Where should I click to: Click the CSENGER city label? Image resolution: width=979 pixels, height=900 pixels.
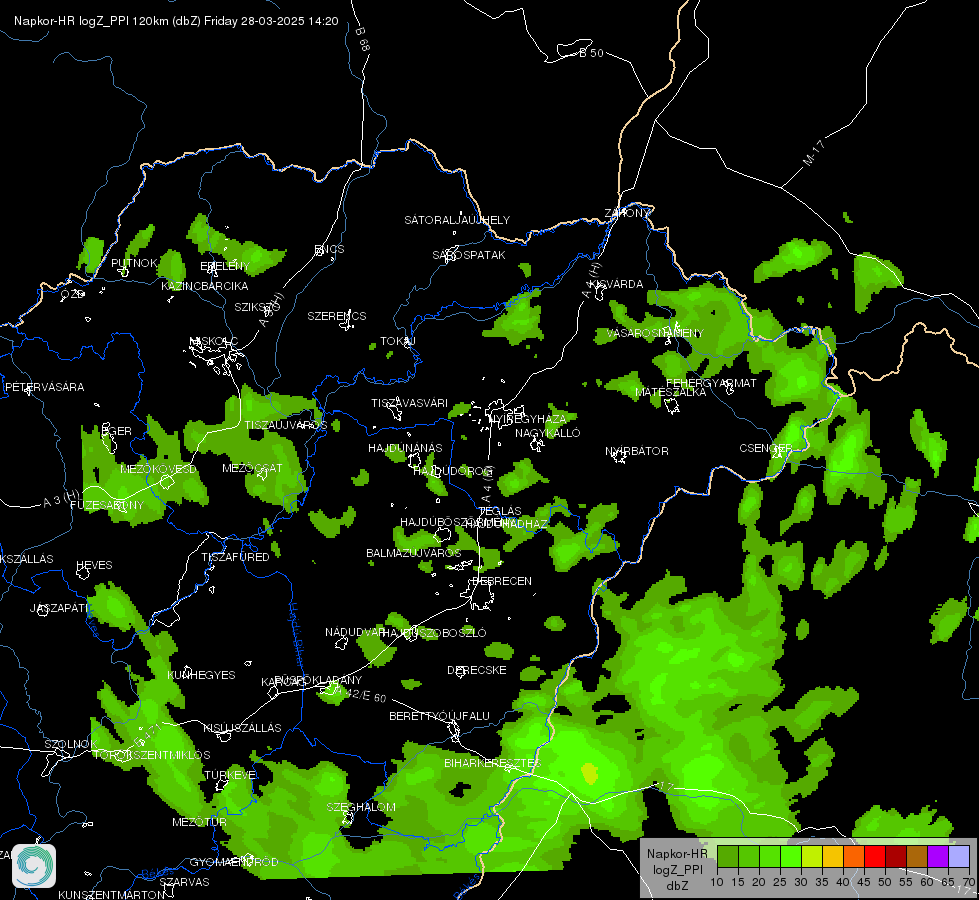(765, 448)
